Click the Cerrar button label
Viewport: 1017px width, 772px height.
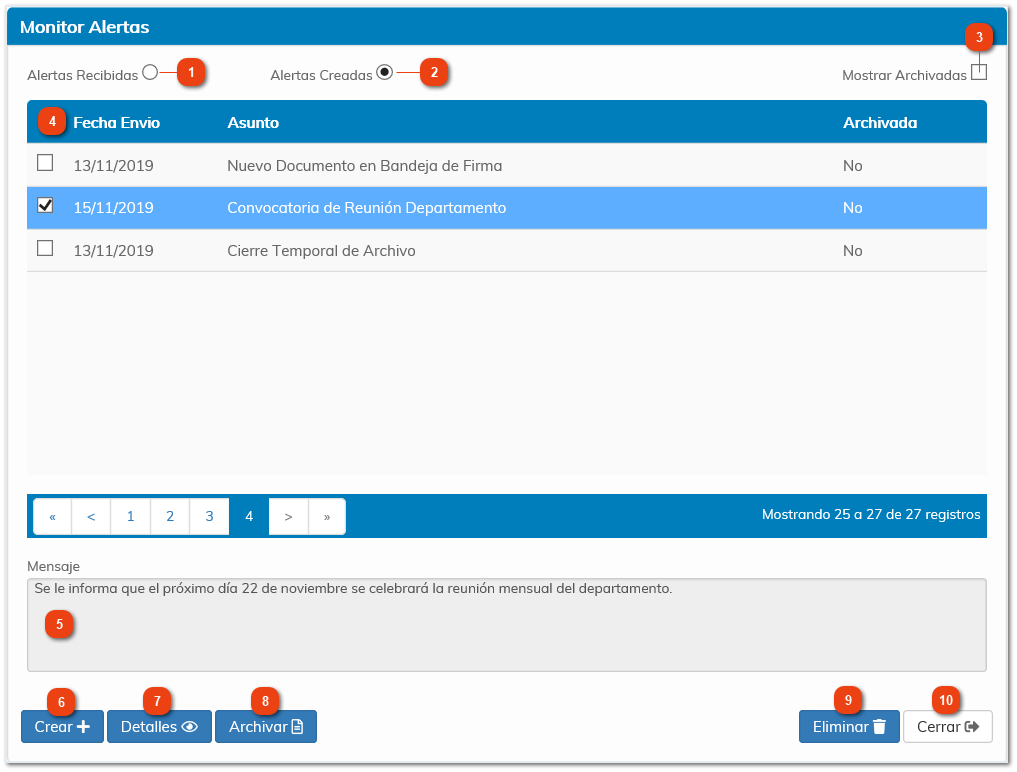tap(939, 727)
